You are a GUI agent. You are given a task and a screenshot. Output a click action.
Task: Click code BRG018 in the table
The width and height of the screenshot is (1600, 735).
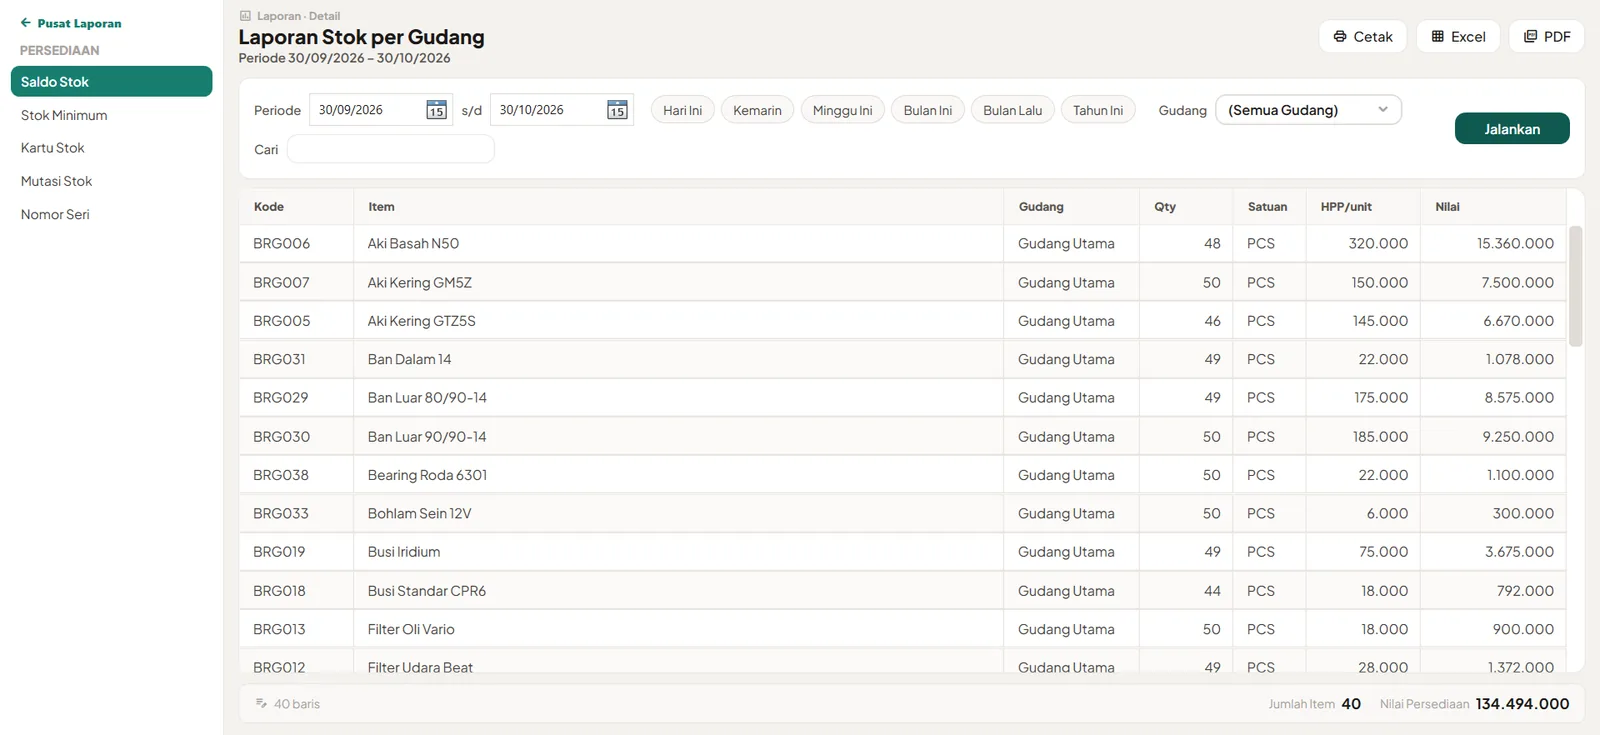coord(279,591)
